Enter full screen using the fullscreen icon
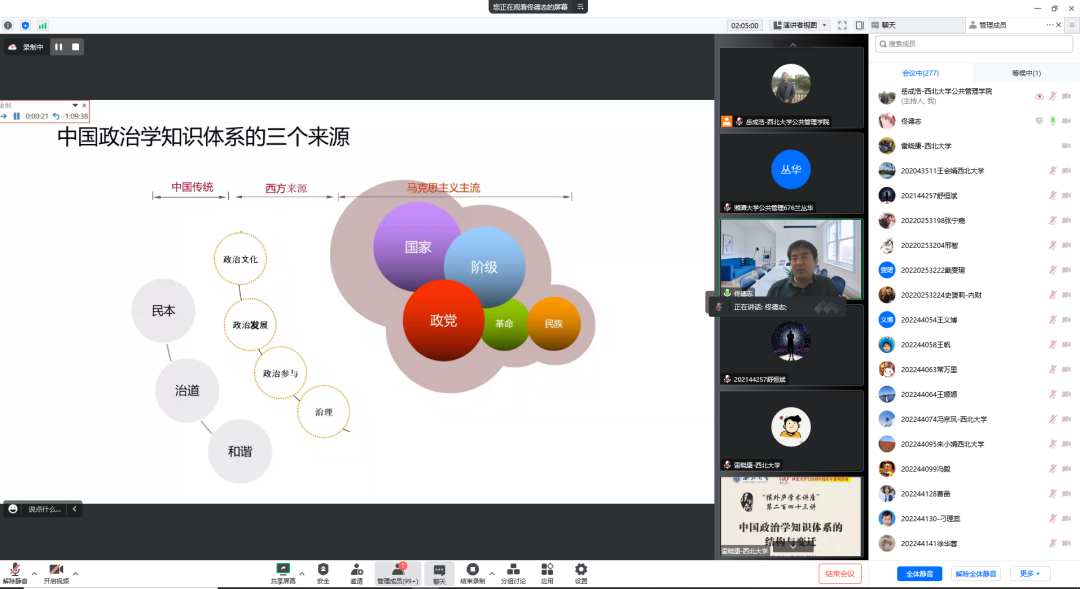Viewport: 1080px width, 589px height. tap(842, 25)
